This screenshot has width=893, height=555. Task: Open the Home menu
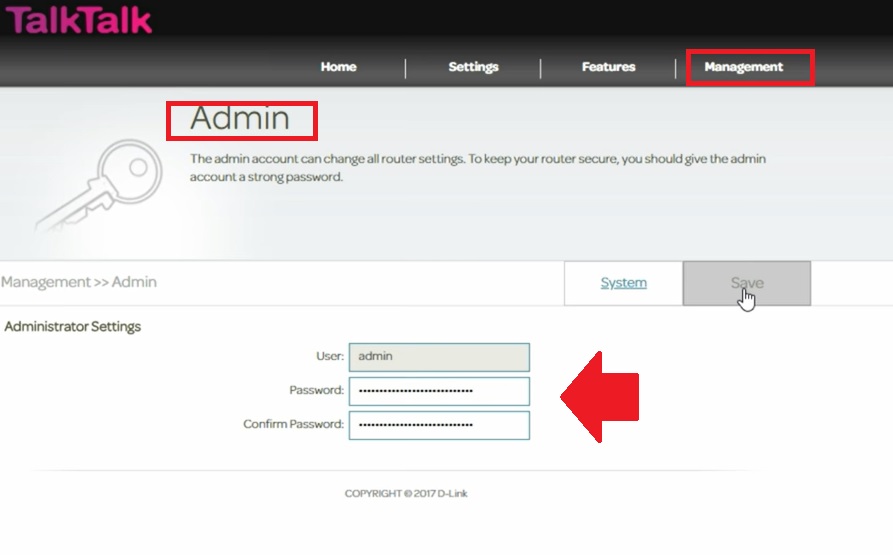tap(338, 67)
